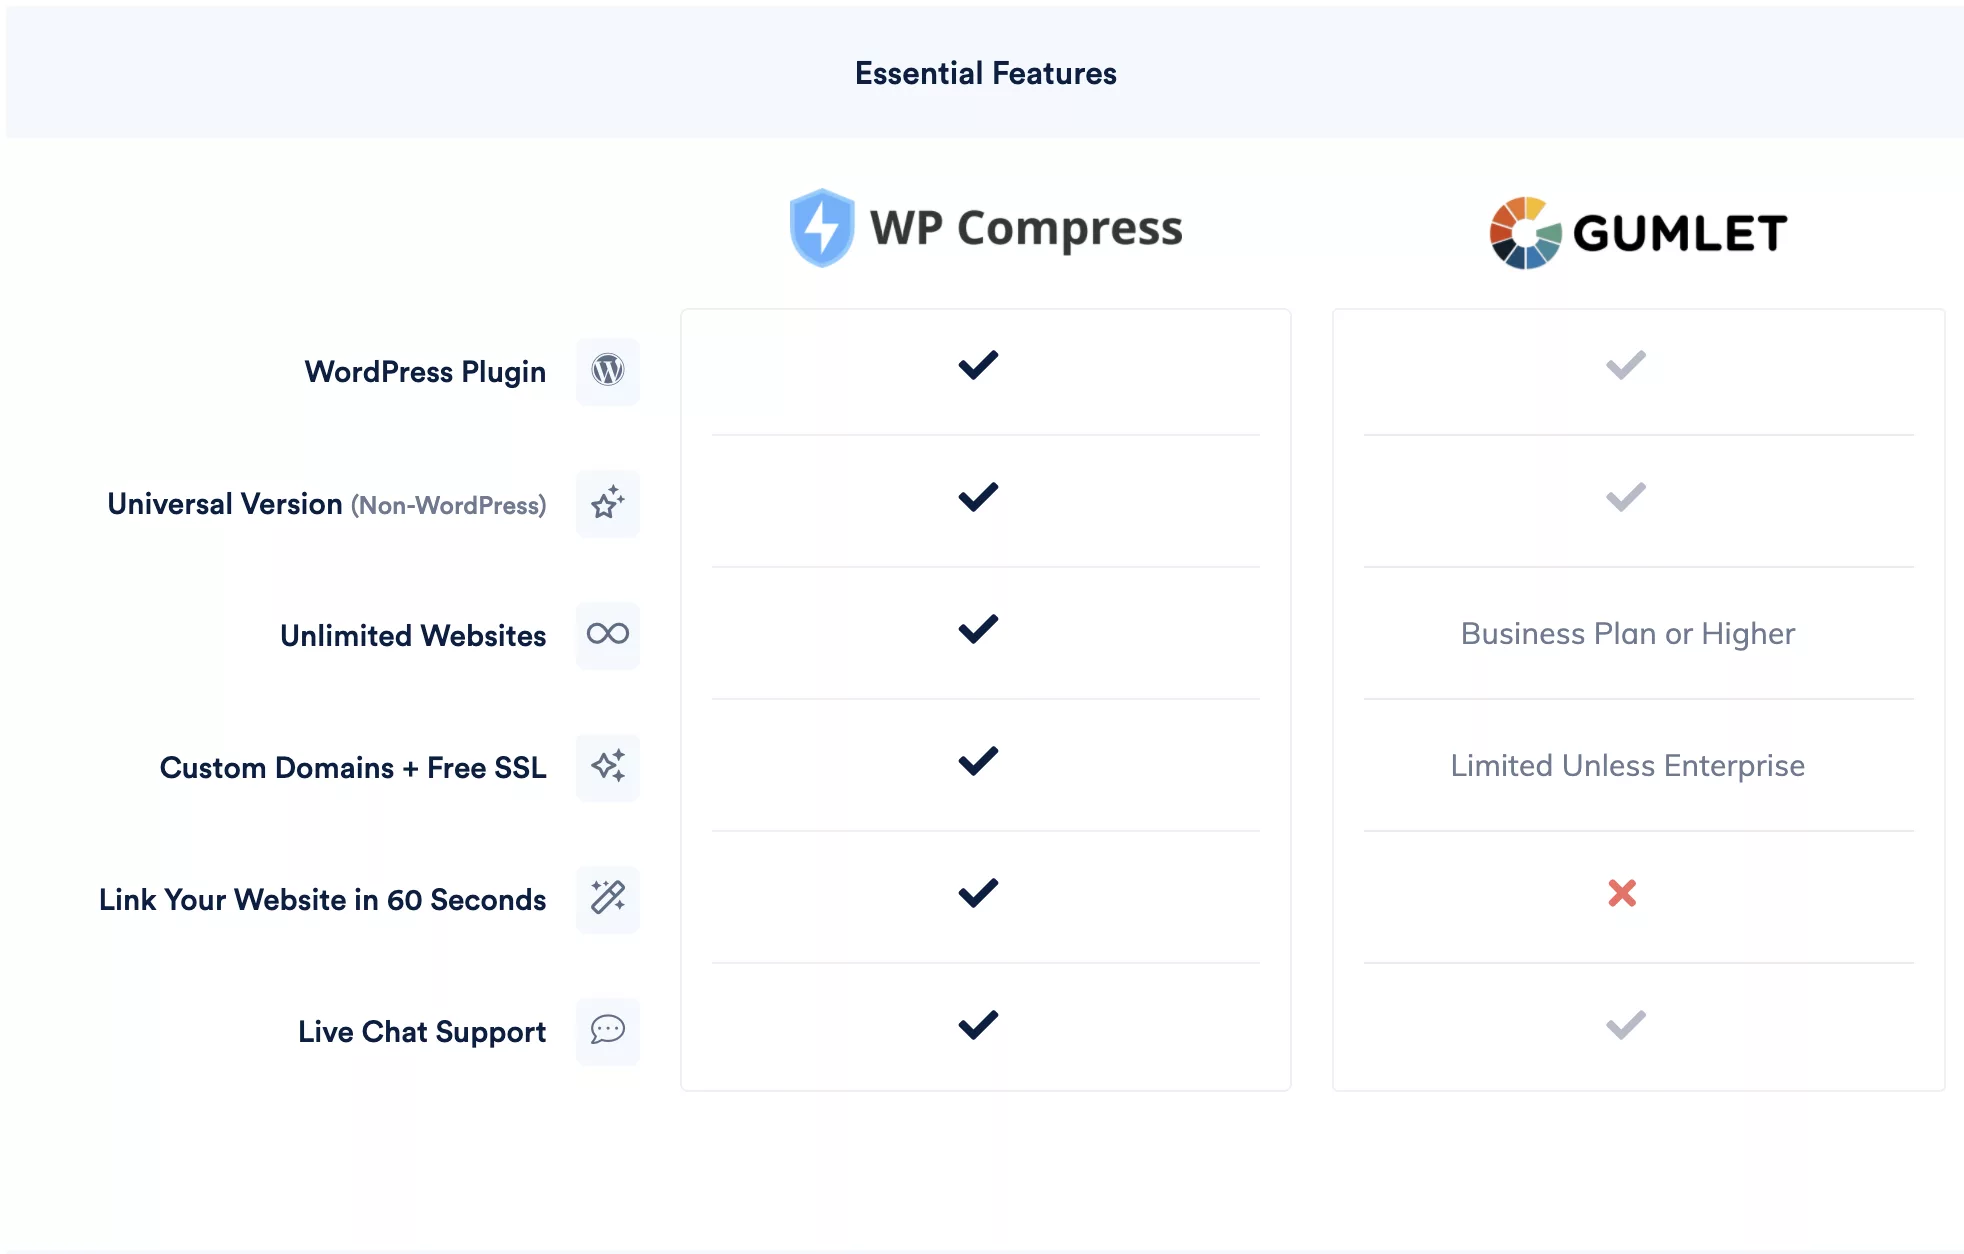Click the infinity icon for Unlimited Websites
1964x1254 pixels.
(x=608, y=634)
